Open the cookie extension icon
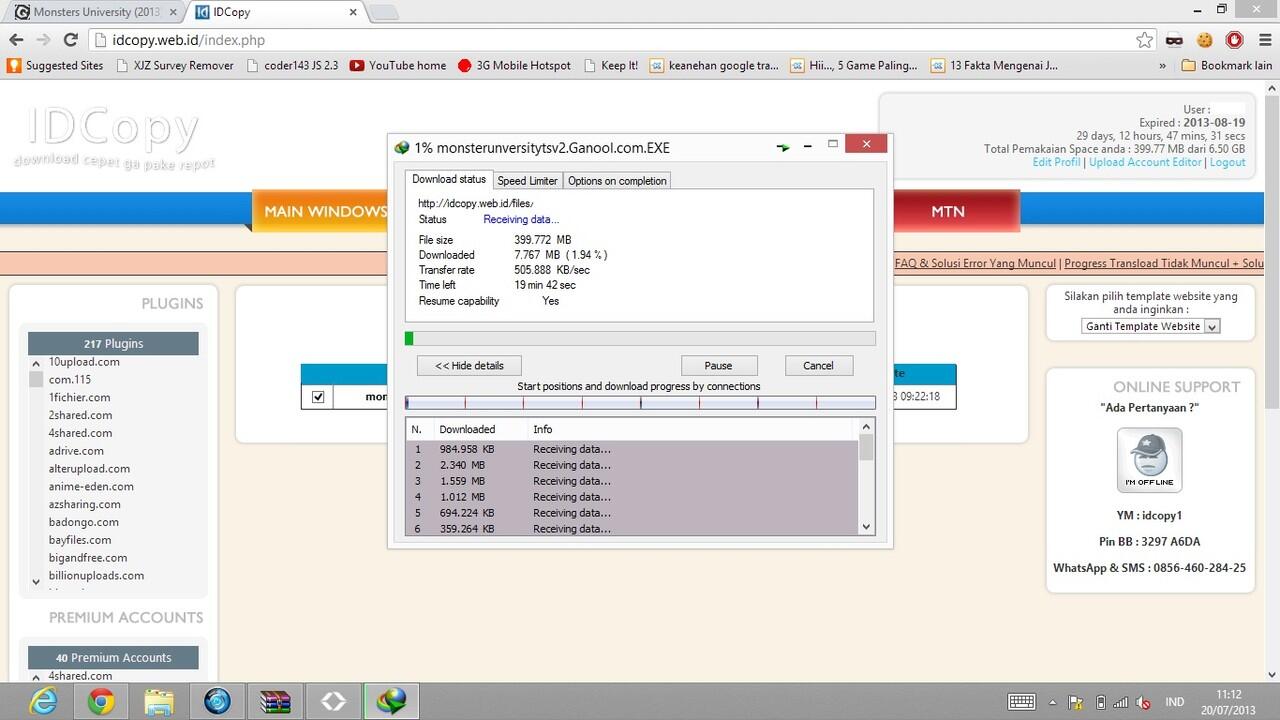 pyautogui.click(x=1205, y=40)
